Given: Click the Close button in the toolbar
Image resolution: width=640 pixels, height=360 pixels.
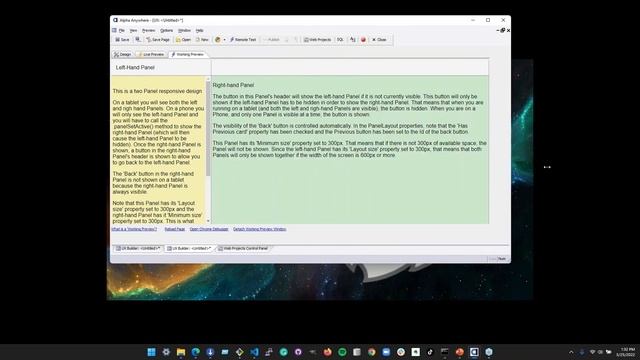Looking at the screenshot, I should point(379,40).
